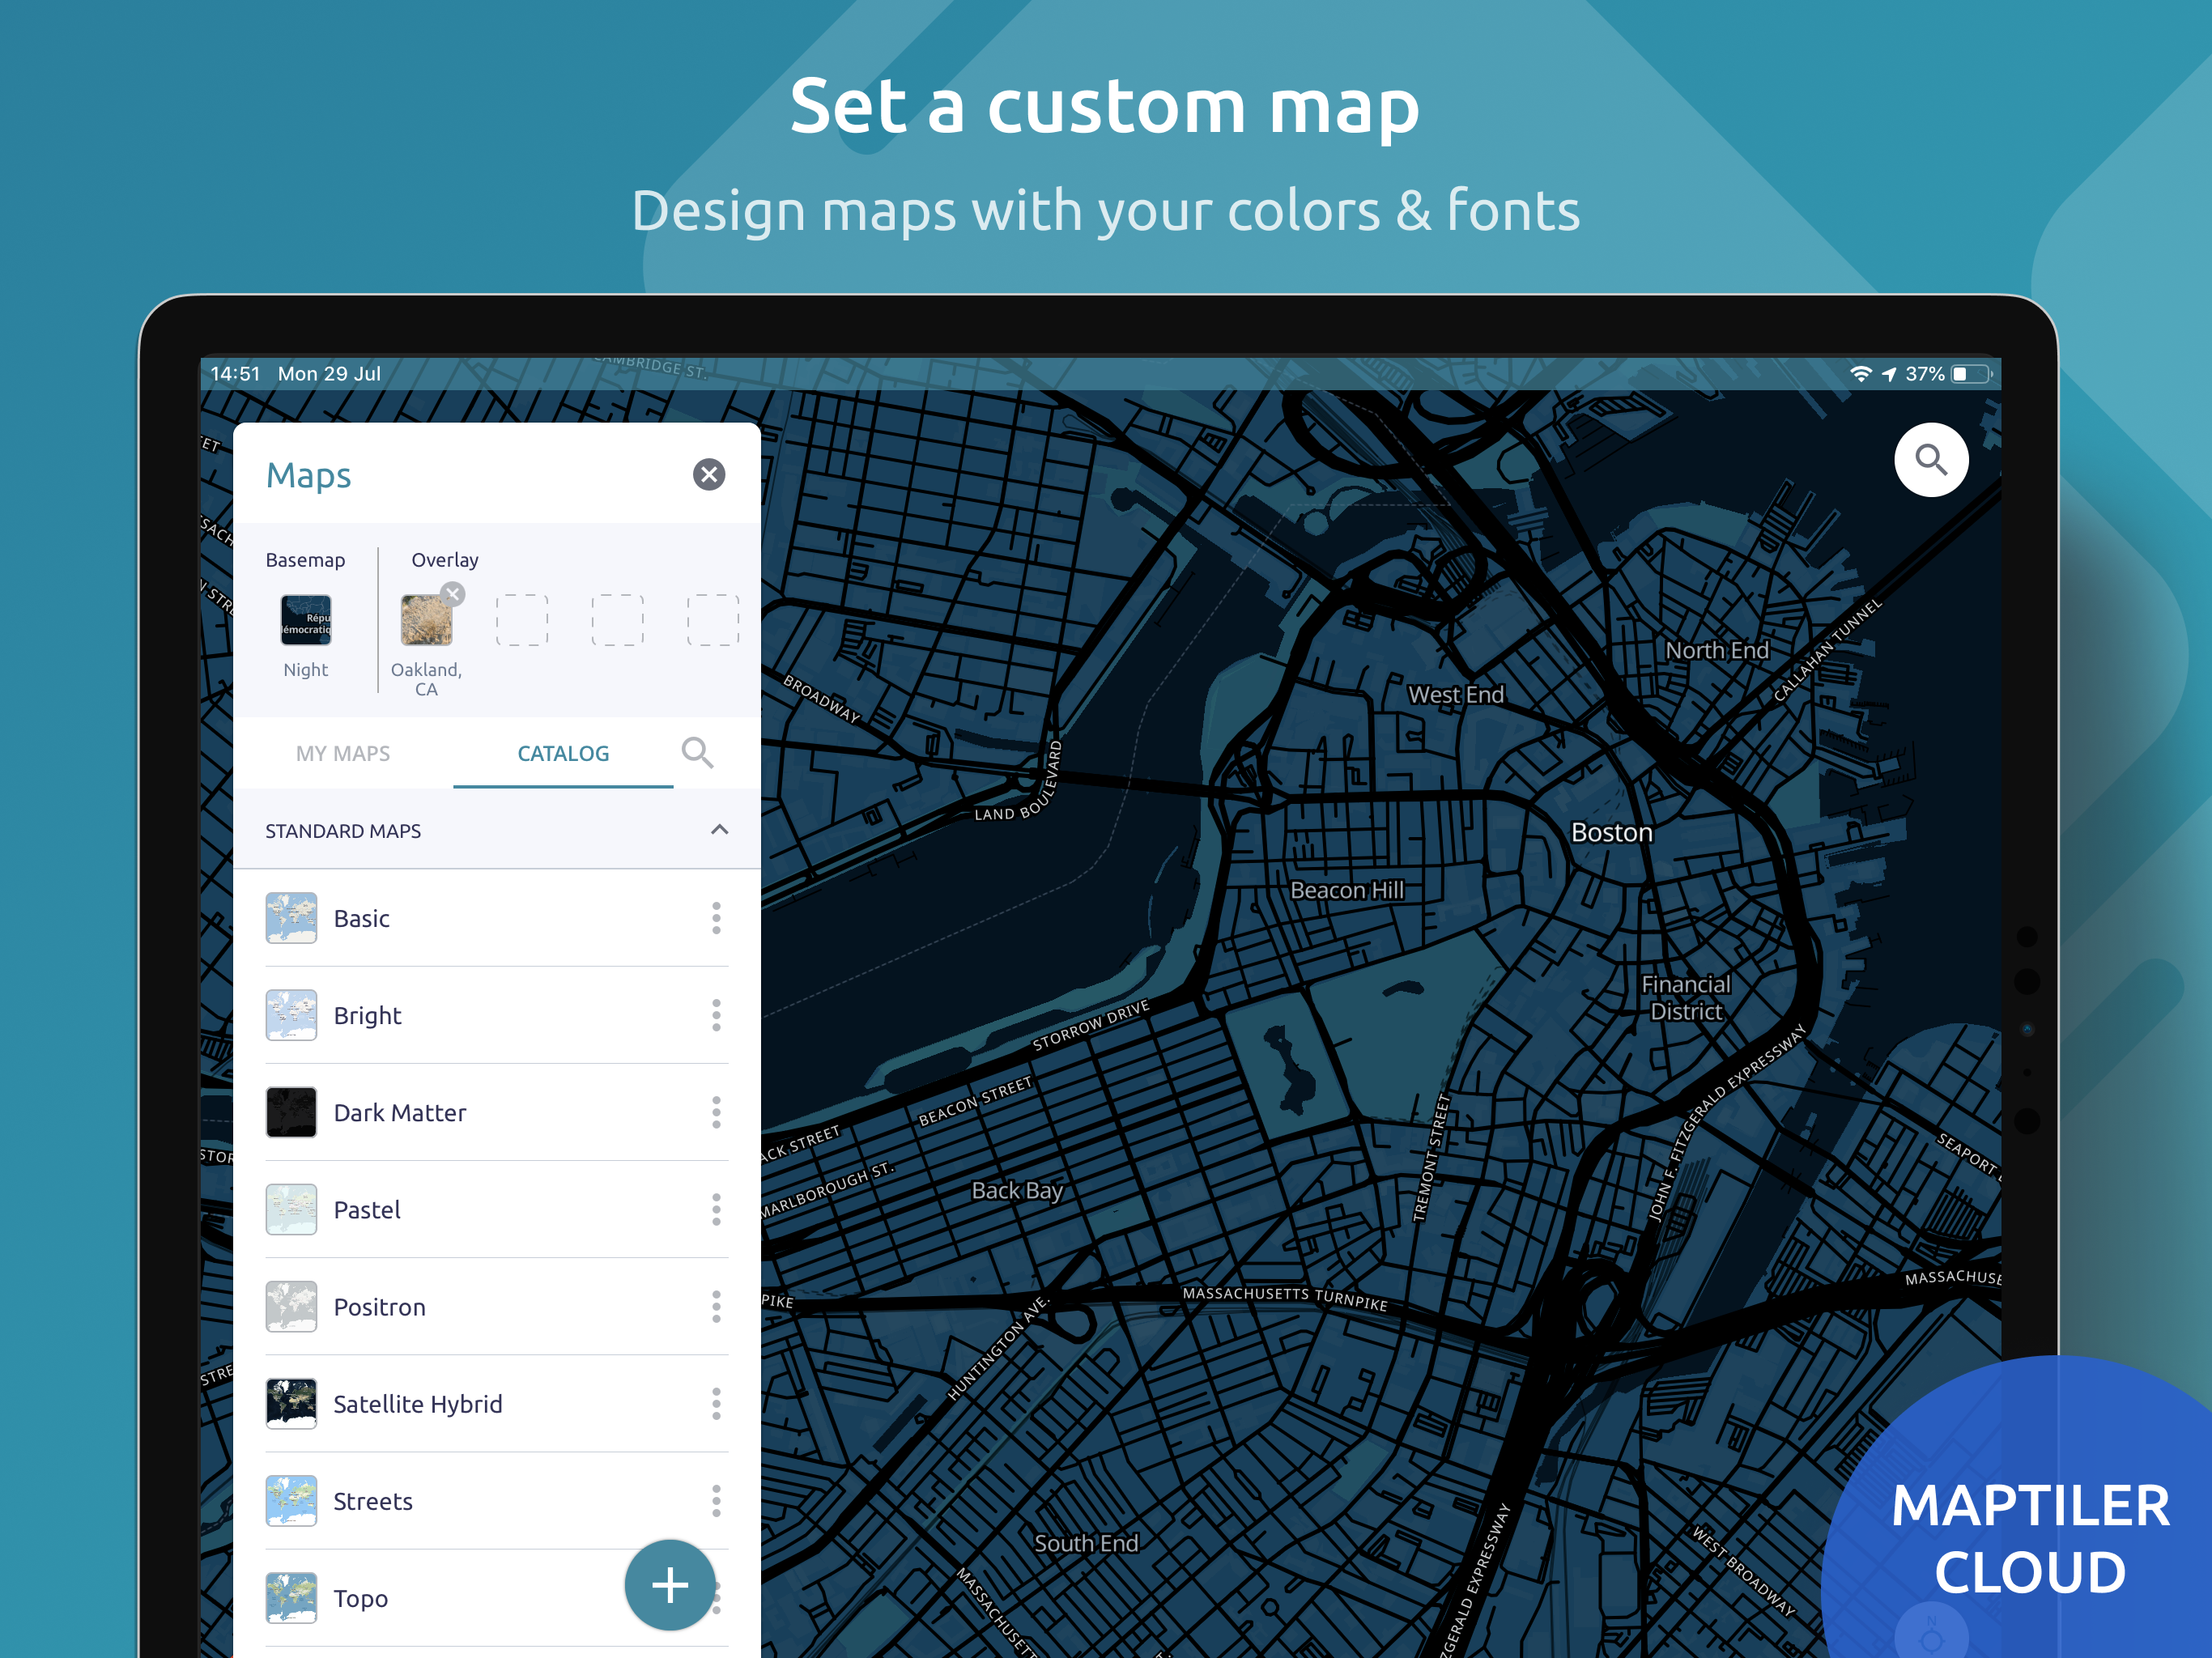Open the three-dot menu for Streets
Screen dimensions: 2212x1658
click(x=716, y=1500)
